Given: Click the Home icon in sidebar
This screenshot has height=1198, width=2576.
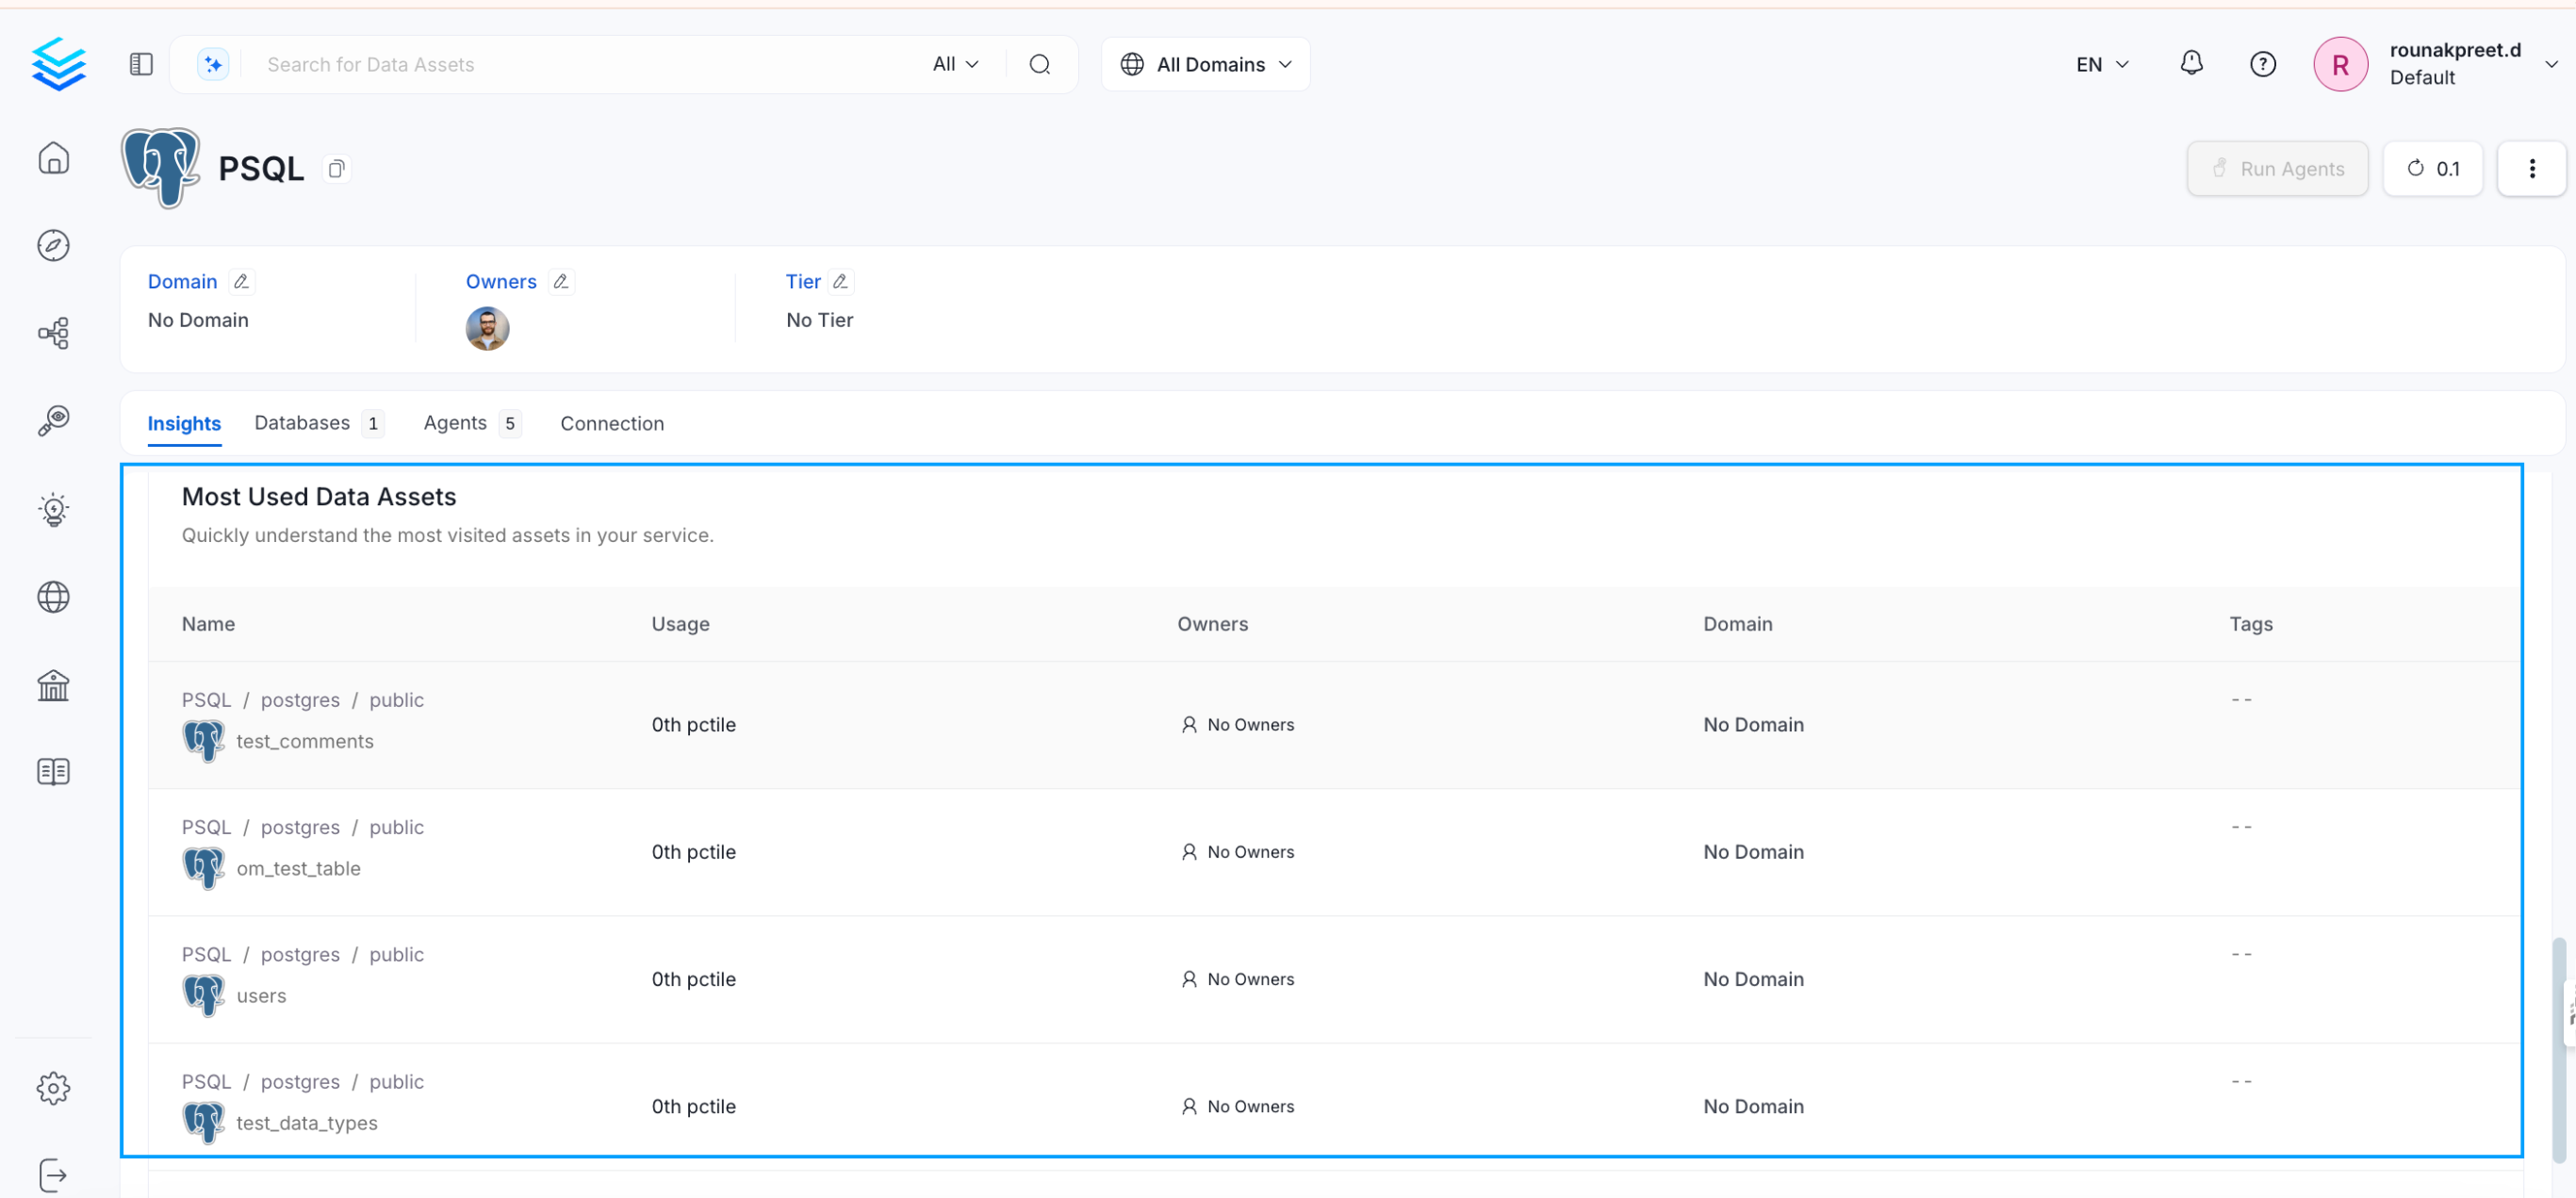Looking at the screenshot, I should [53, 158].
